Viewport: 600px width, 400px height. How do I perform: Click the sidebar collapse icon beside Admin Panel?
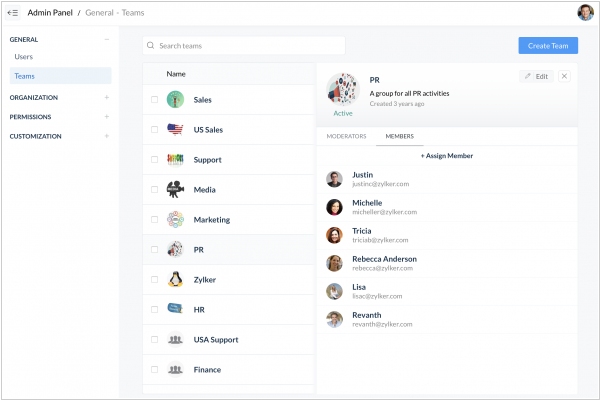tap(13, 13)
